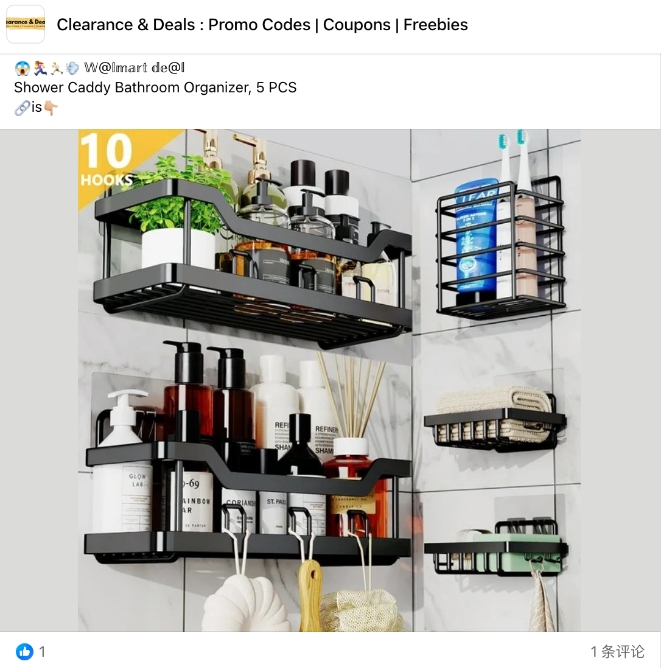Click the toothbrush holder basket in photo

[x=501, y=248]
